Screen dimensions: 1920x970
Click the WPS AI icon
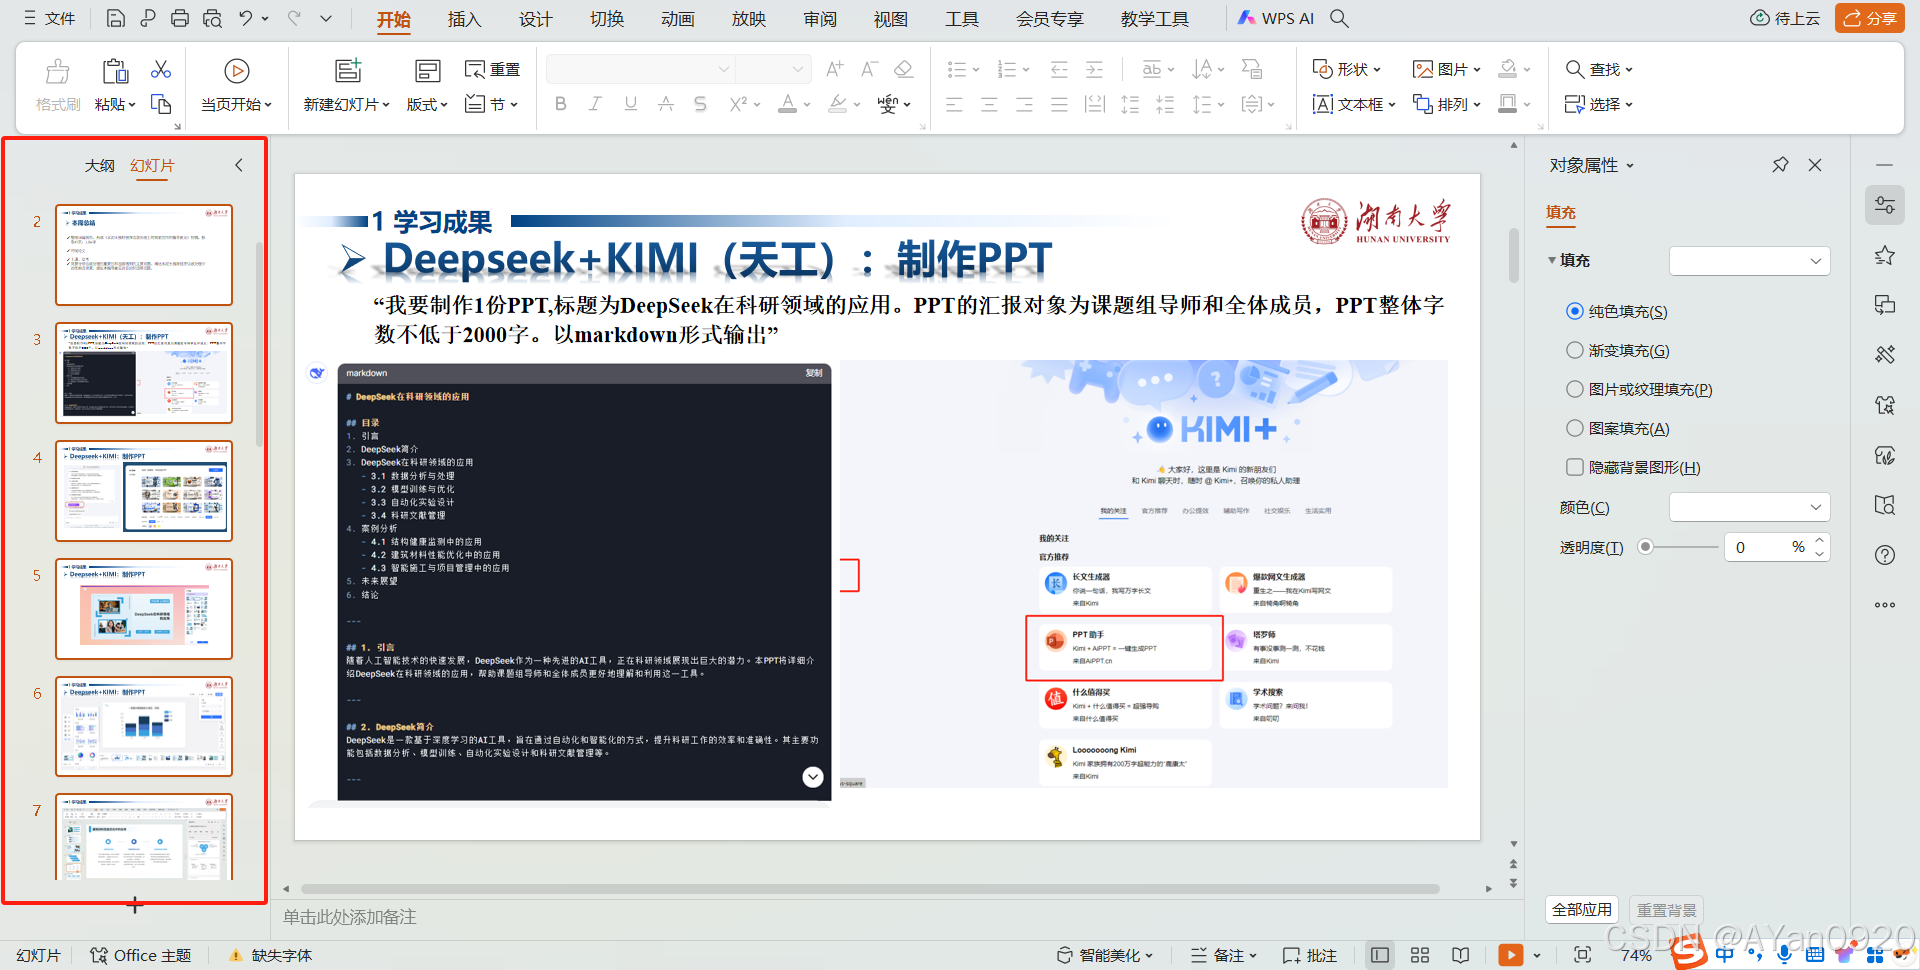point(1276,18)
